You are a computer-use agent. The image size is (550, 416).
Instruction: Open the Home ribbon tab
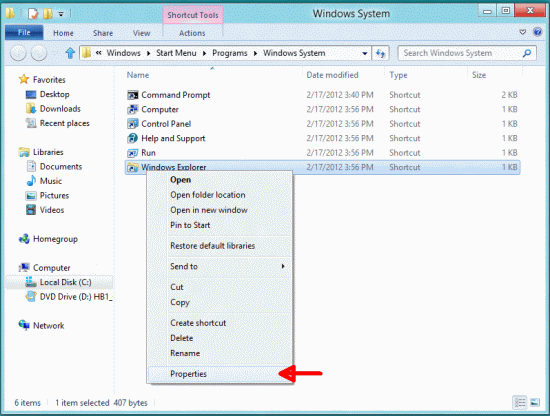click(63, 33)
